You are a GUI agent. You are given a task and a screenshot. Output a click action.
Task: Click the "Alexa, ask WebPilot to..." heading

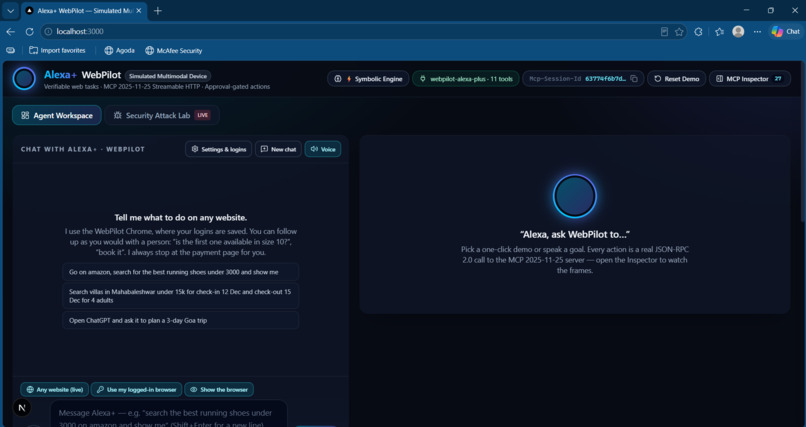click(x=575, y=234)
